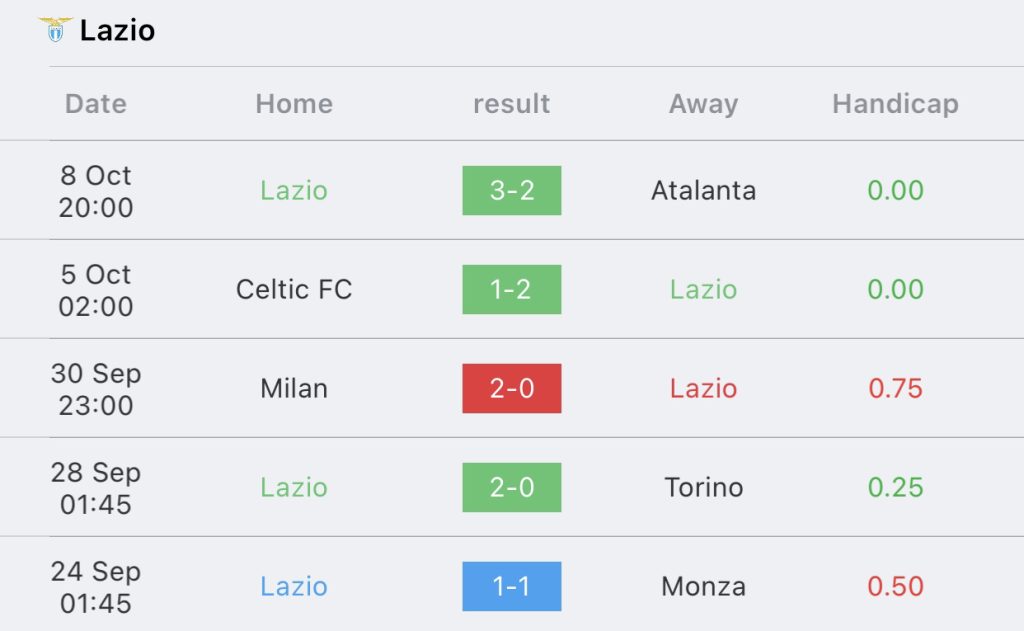Screen dimensions: 1024x631
Task: Sort by the Handicap column header
Action: point(895,104)
